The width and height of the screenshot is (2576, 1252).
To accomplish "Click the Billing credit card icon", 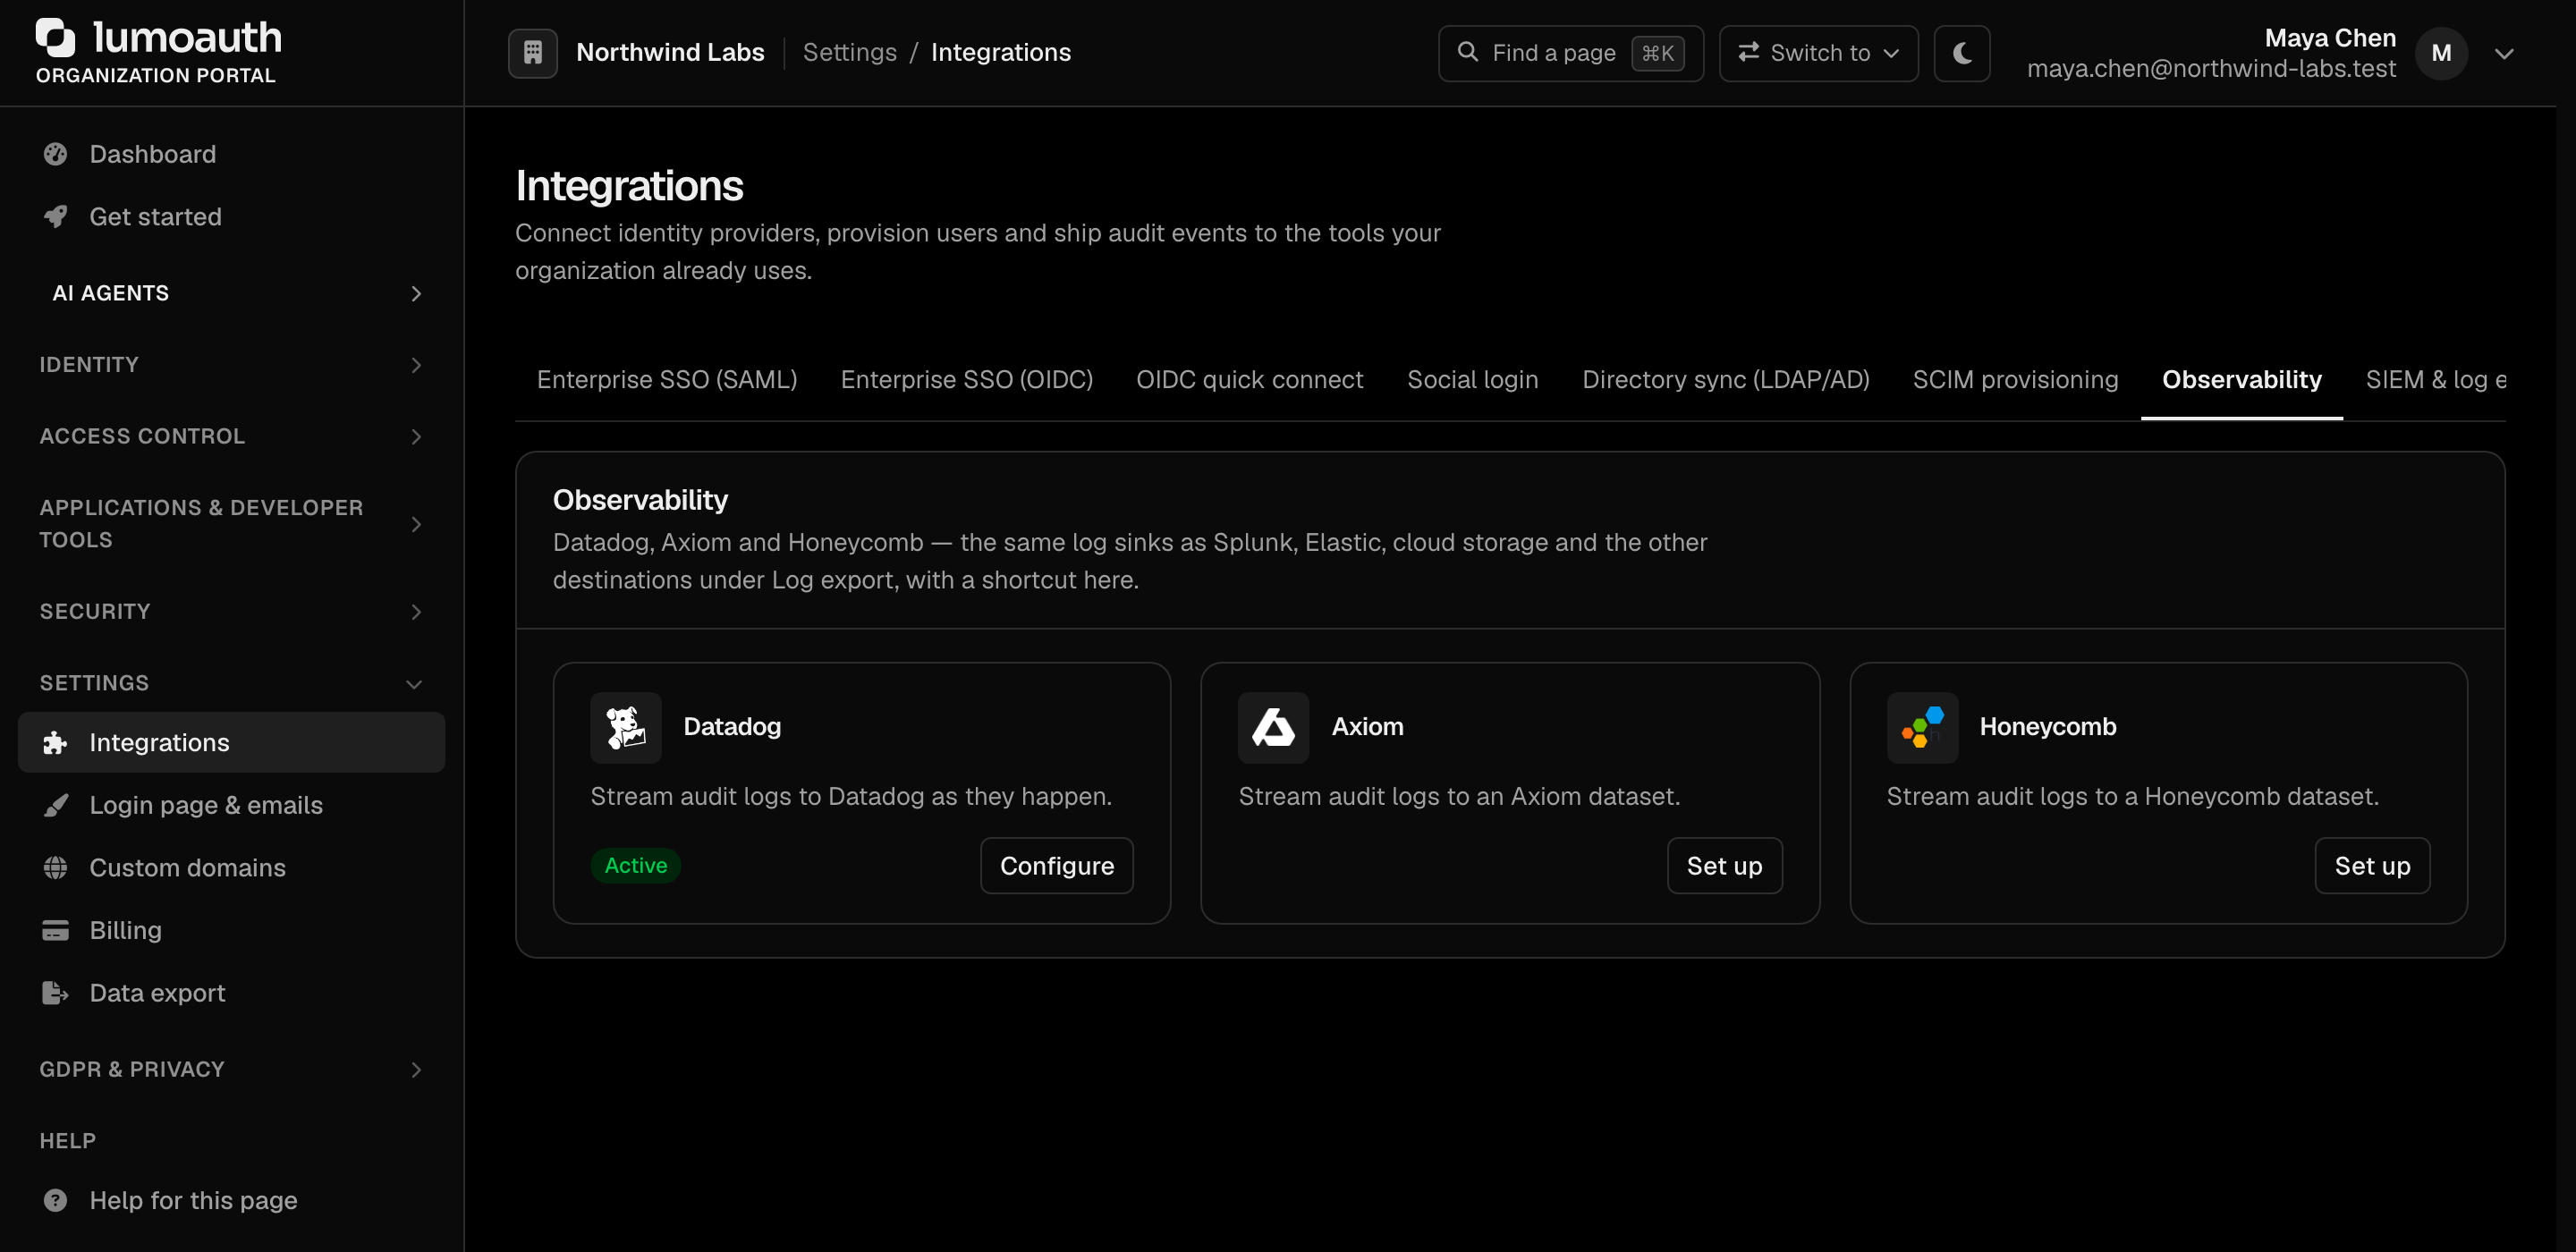I will tap(55, 930).
